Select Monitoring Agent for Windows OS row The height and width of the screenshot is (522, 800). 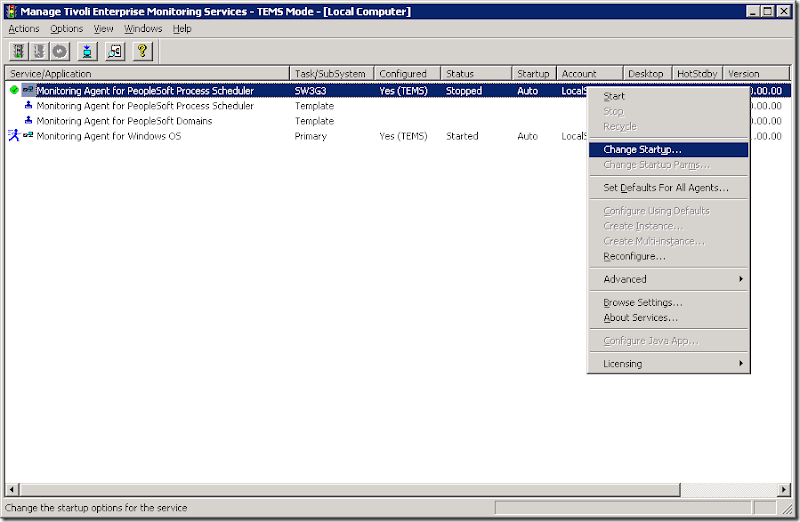109,136
